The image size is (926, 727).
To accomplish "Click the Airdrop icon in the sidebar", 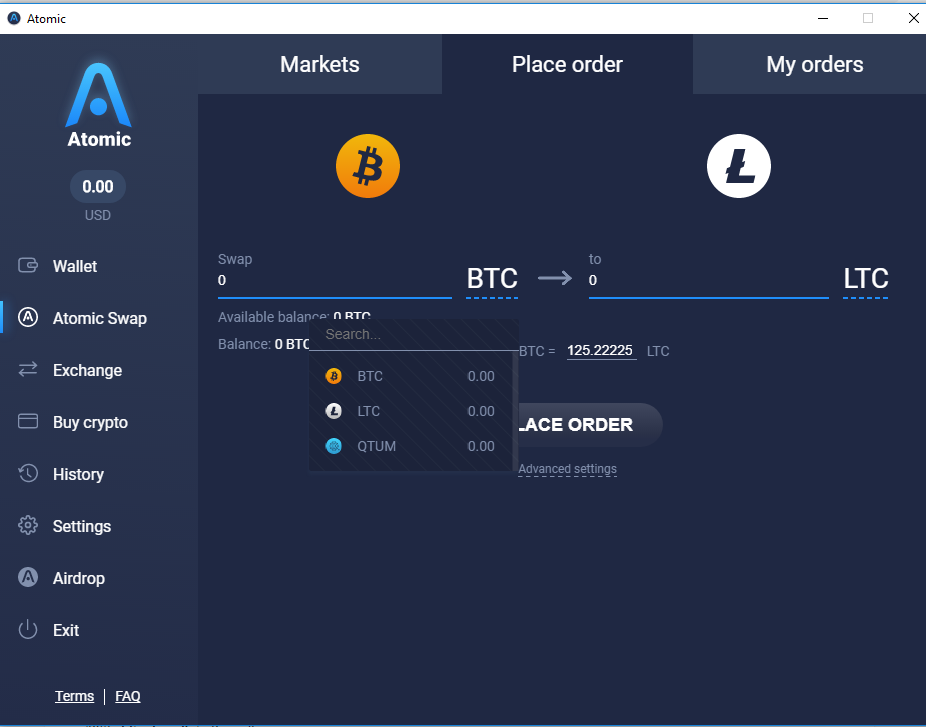I will [x=28, y=577].
